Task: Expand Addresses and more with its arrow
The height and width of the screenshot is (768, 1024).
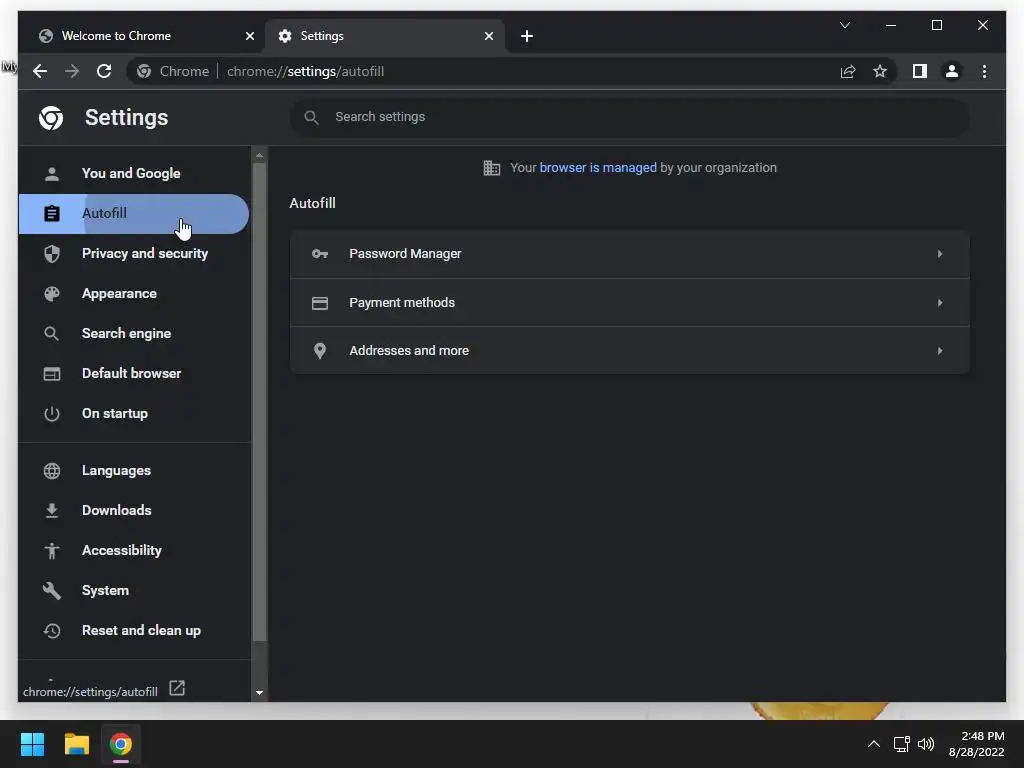Action: coord(940,351)
